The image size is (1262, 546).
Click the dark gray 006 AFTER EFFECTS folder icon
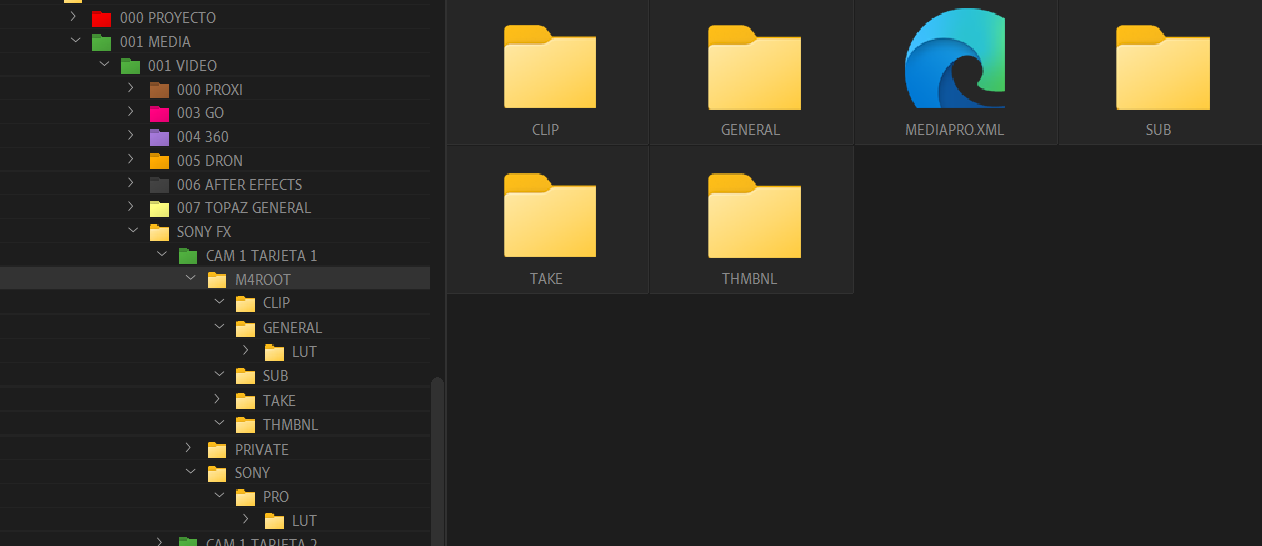(159, 185)
